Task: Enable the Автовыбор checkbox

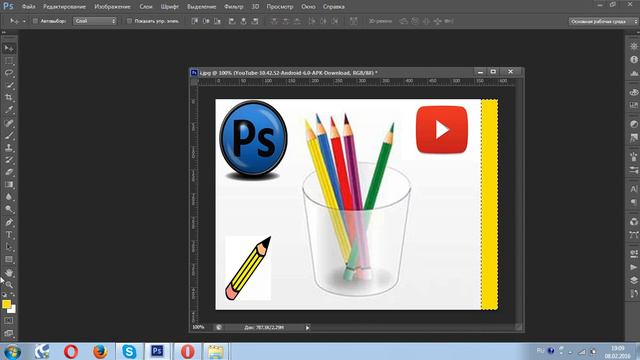Action: 35,21
